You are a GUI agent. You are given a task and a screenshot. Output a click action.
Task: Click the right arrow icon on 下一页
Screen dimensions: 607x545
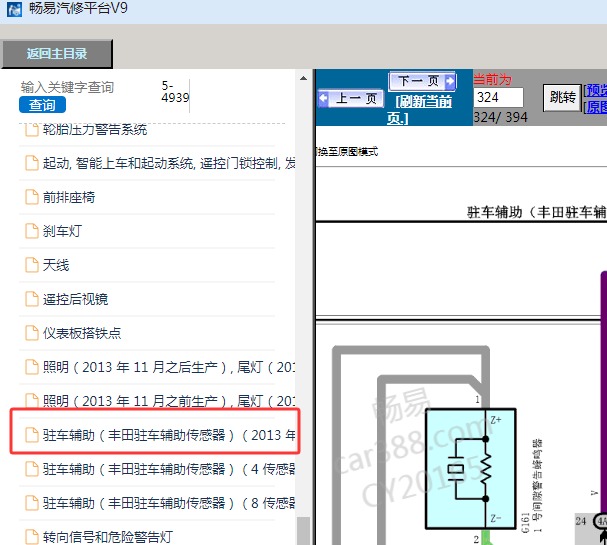[x=450, y=81]
